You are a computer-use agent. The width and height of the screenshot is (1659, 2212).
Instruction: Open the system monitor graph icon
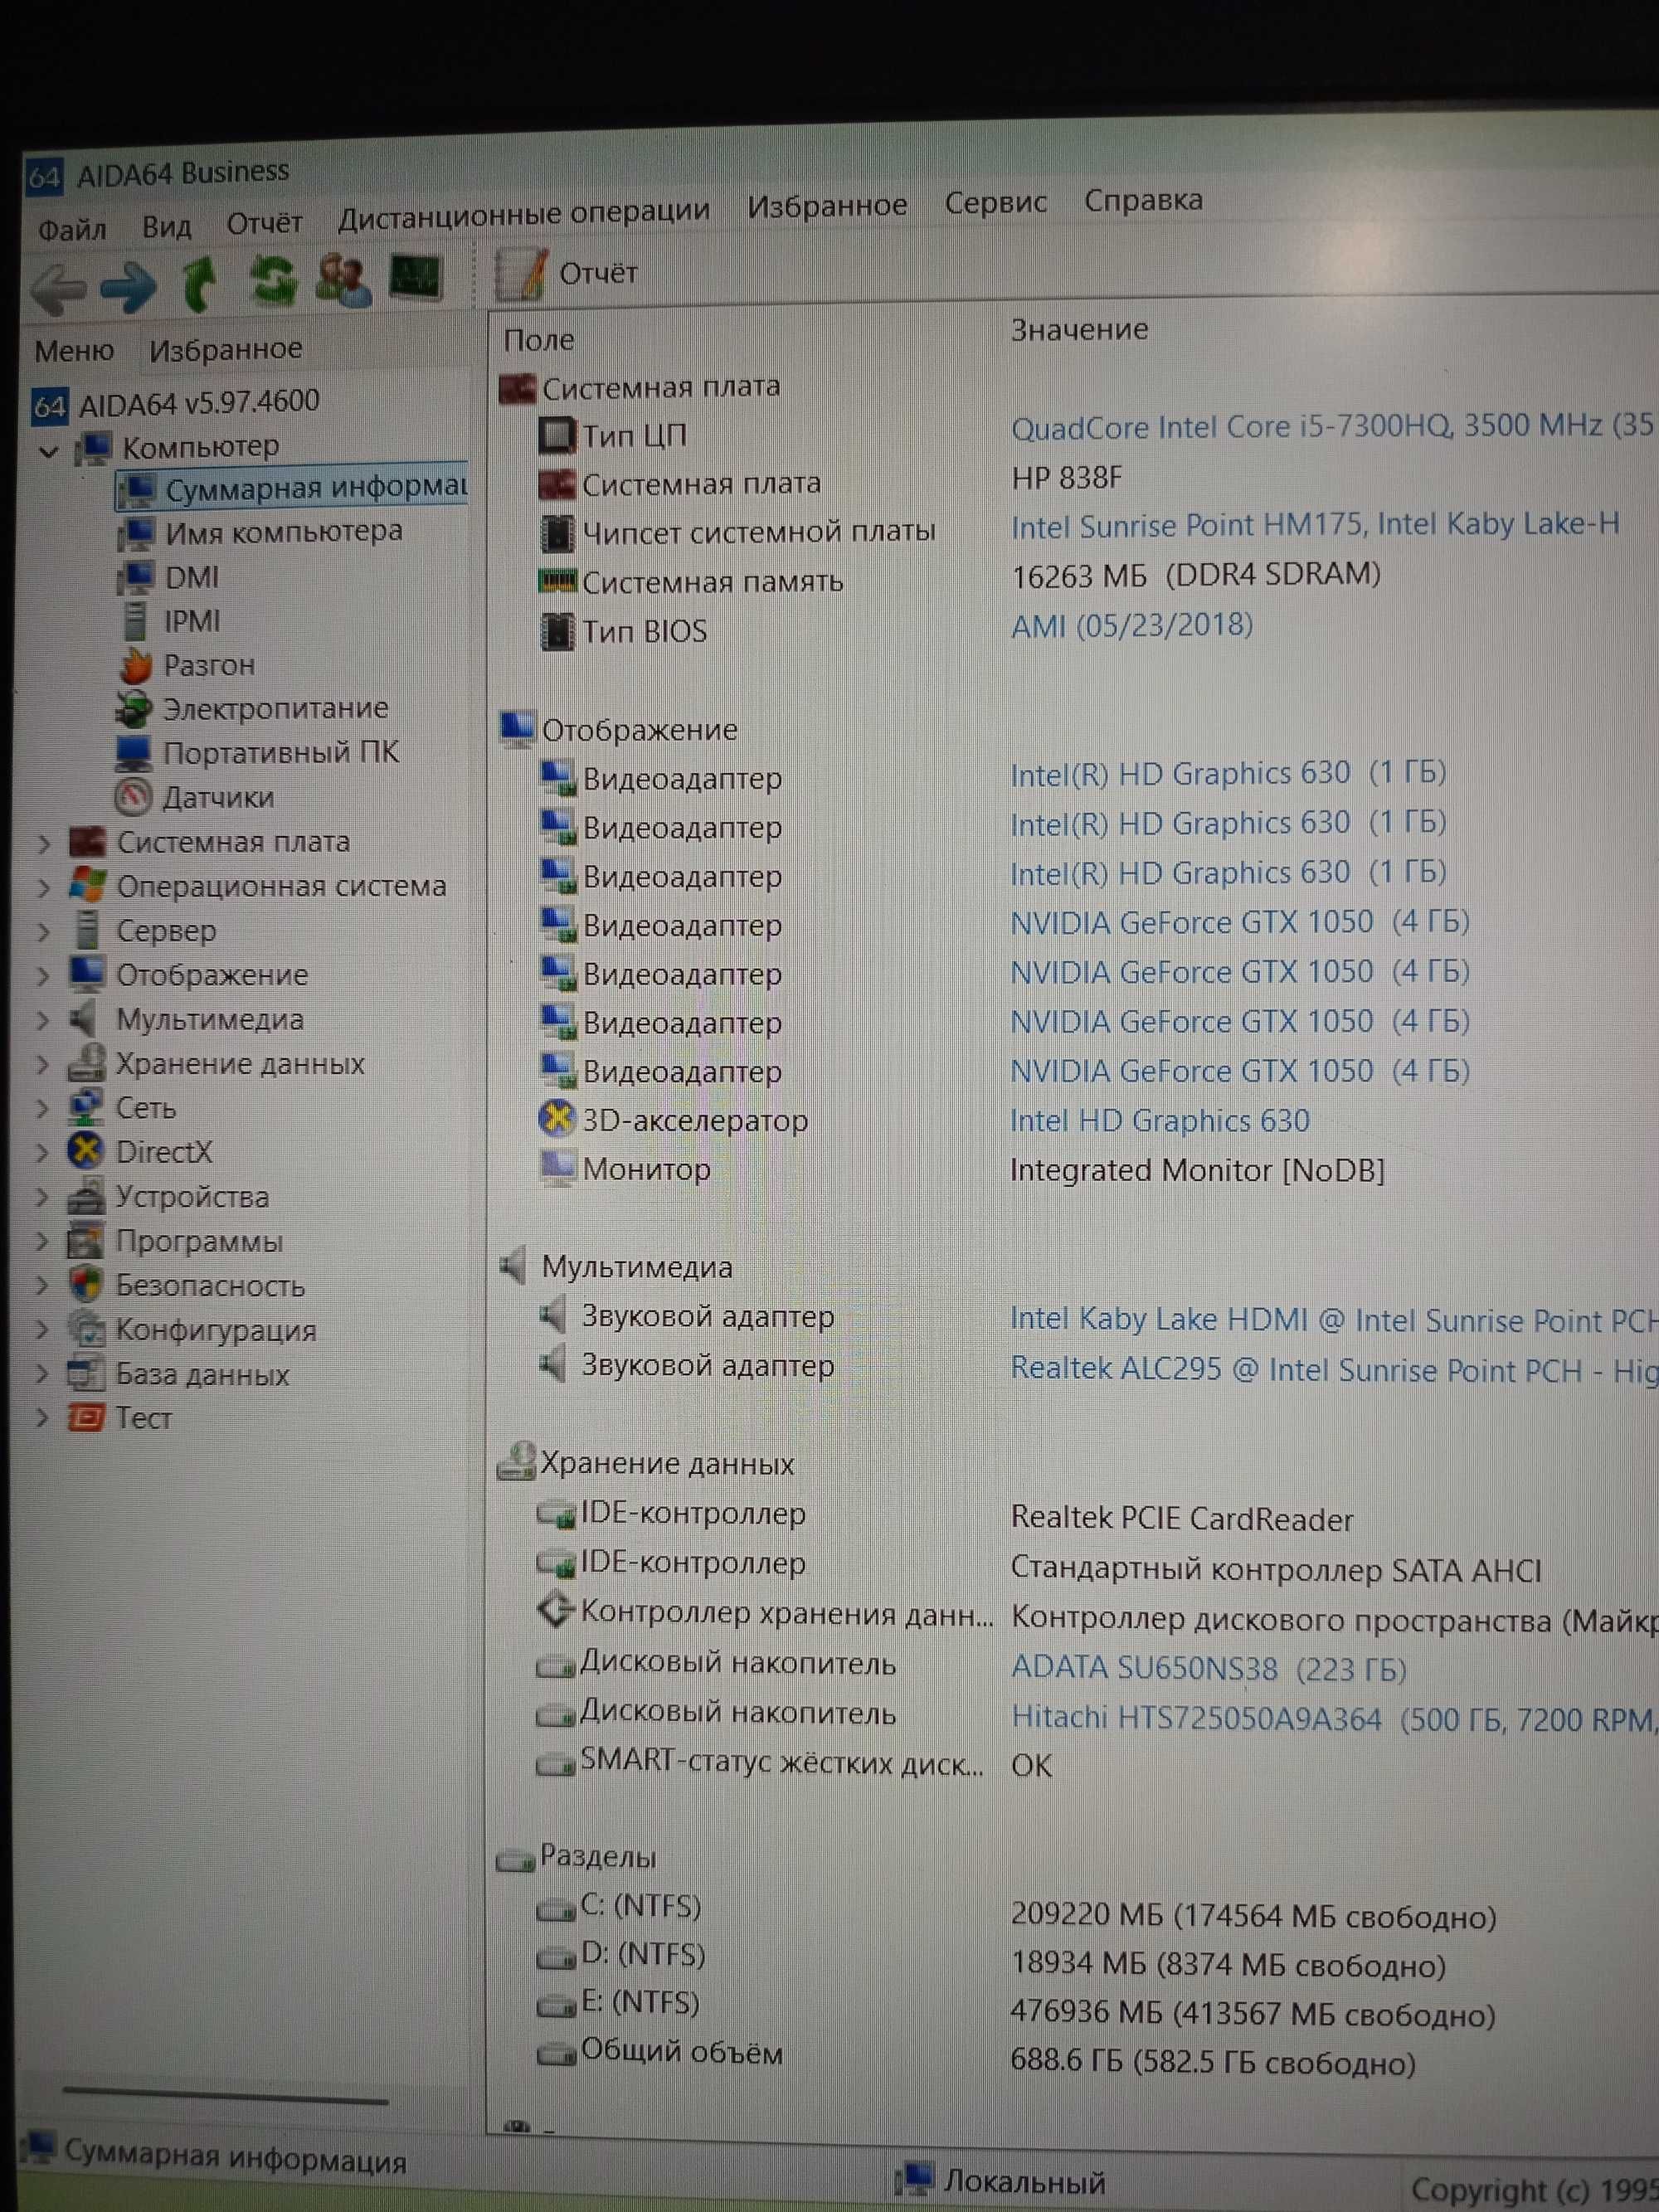click(x=415, y=277)
